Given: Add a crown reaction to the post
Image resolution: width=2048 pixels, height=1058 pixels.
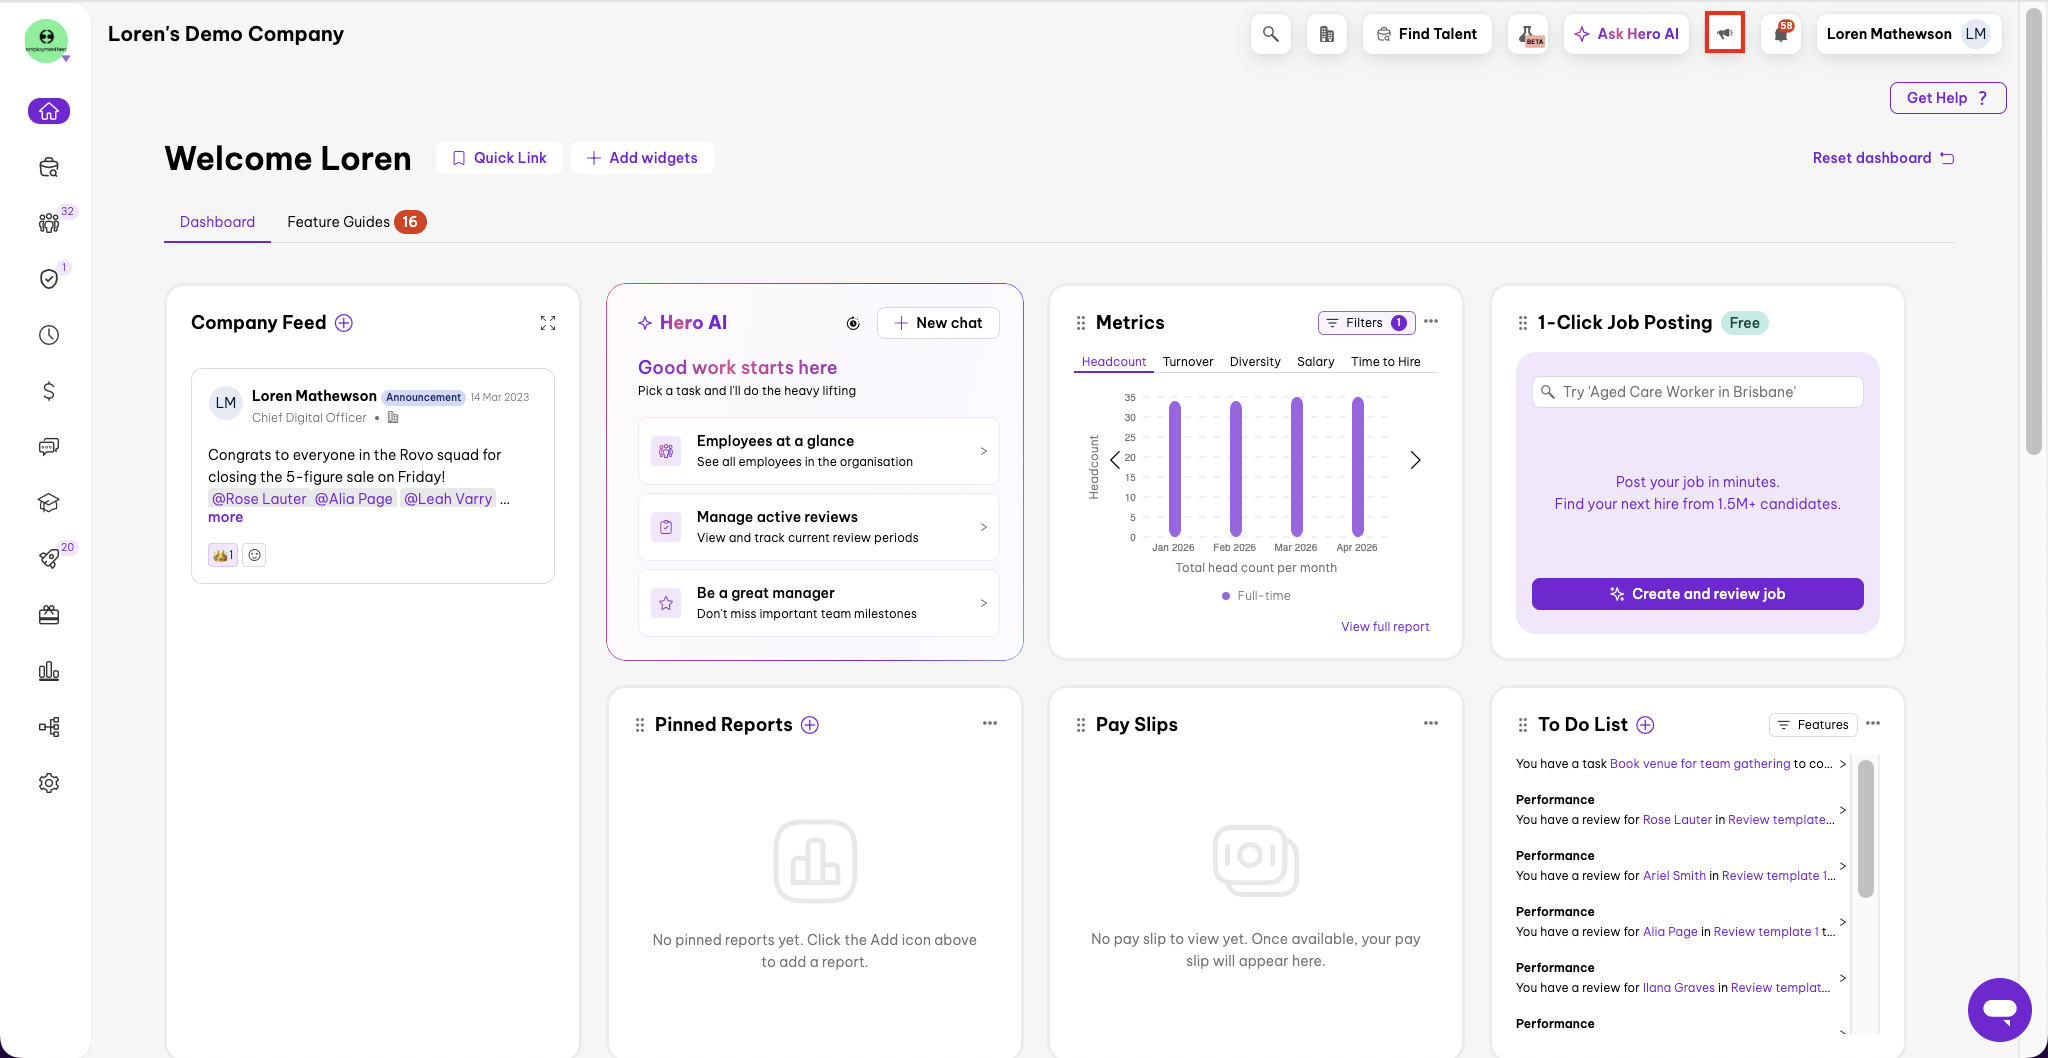Looking at the screenshot, I should pyautogui.click(x=222, y=555).
